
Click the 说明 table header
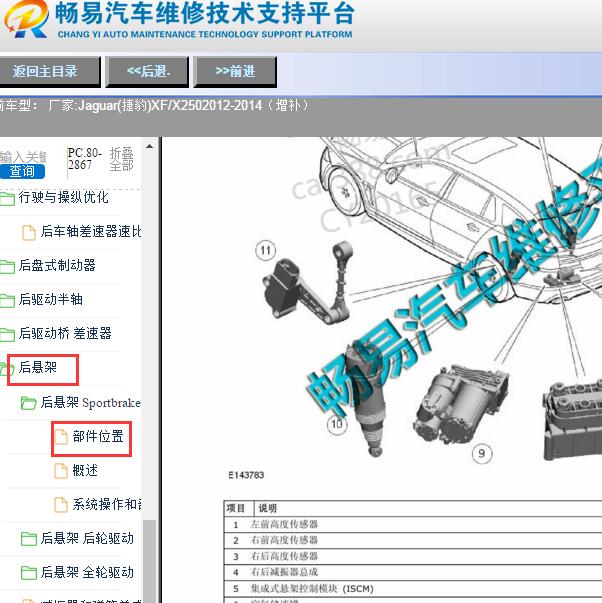[267, 508]
